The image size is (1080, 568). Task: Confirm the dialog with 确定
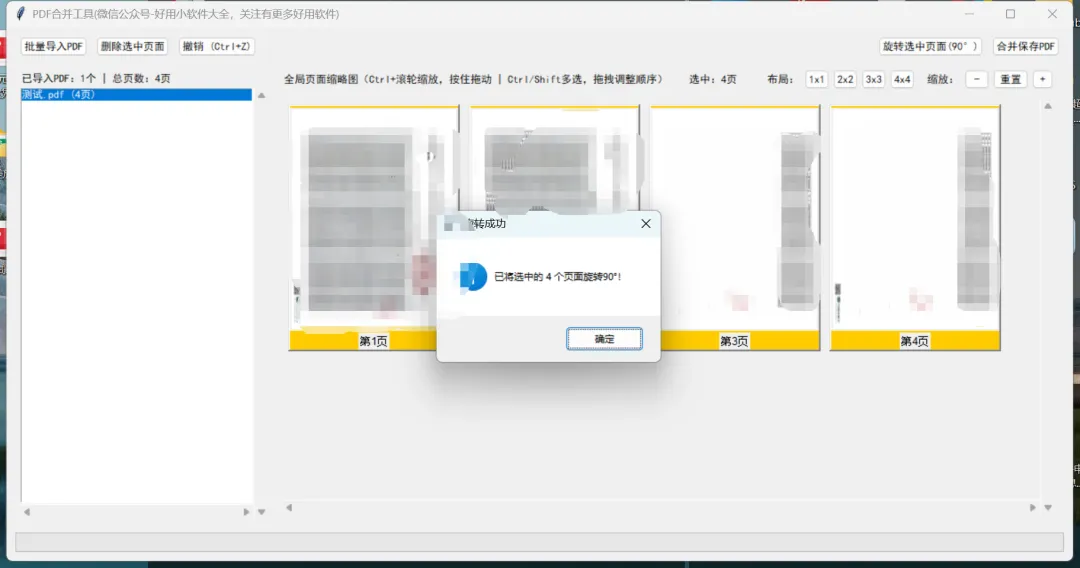604,339
